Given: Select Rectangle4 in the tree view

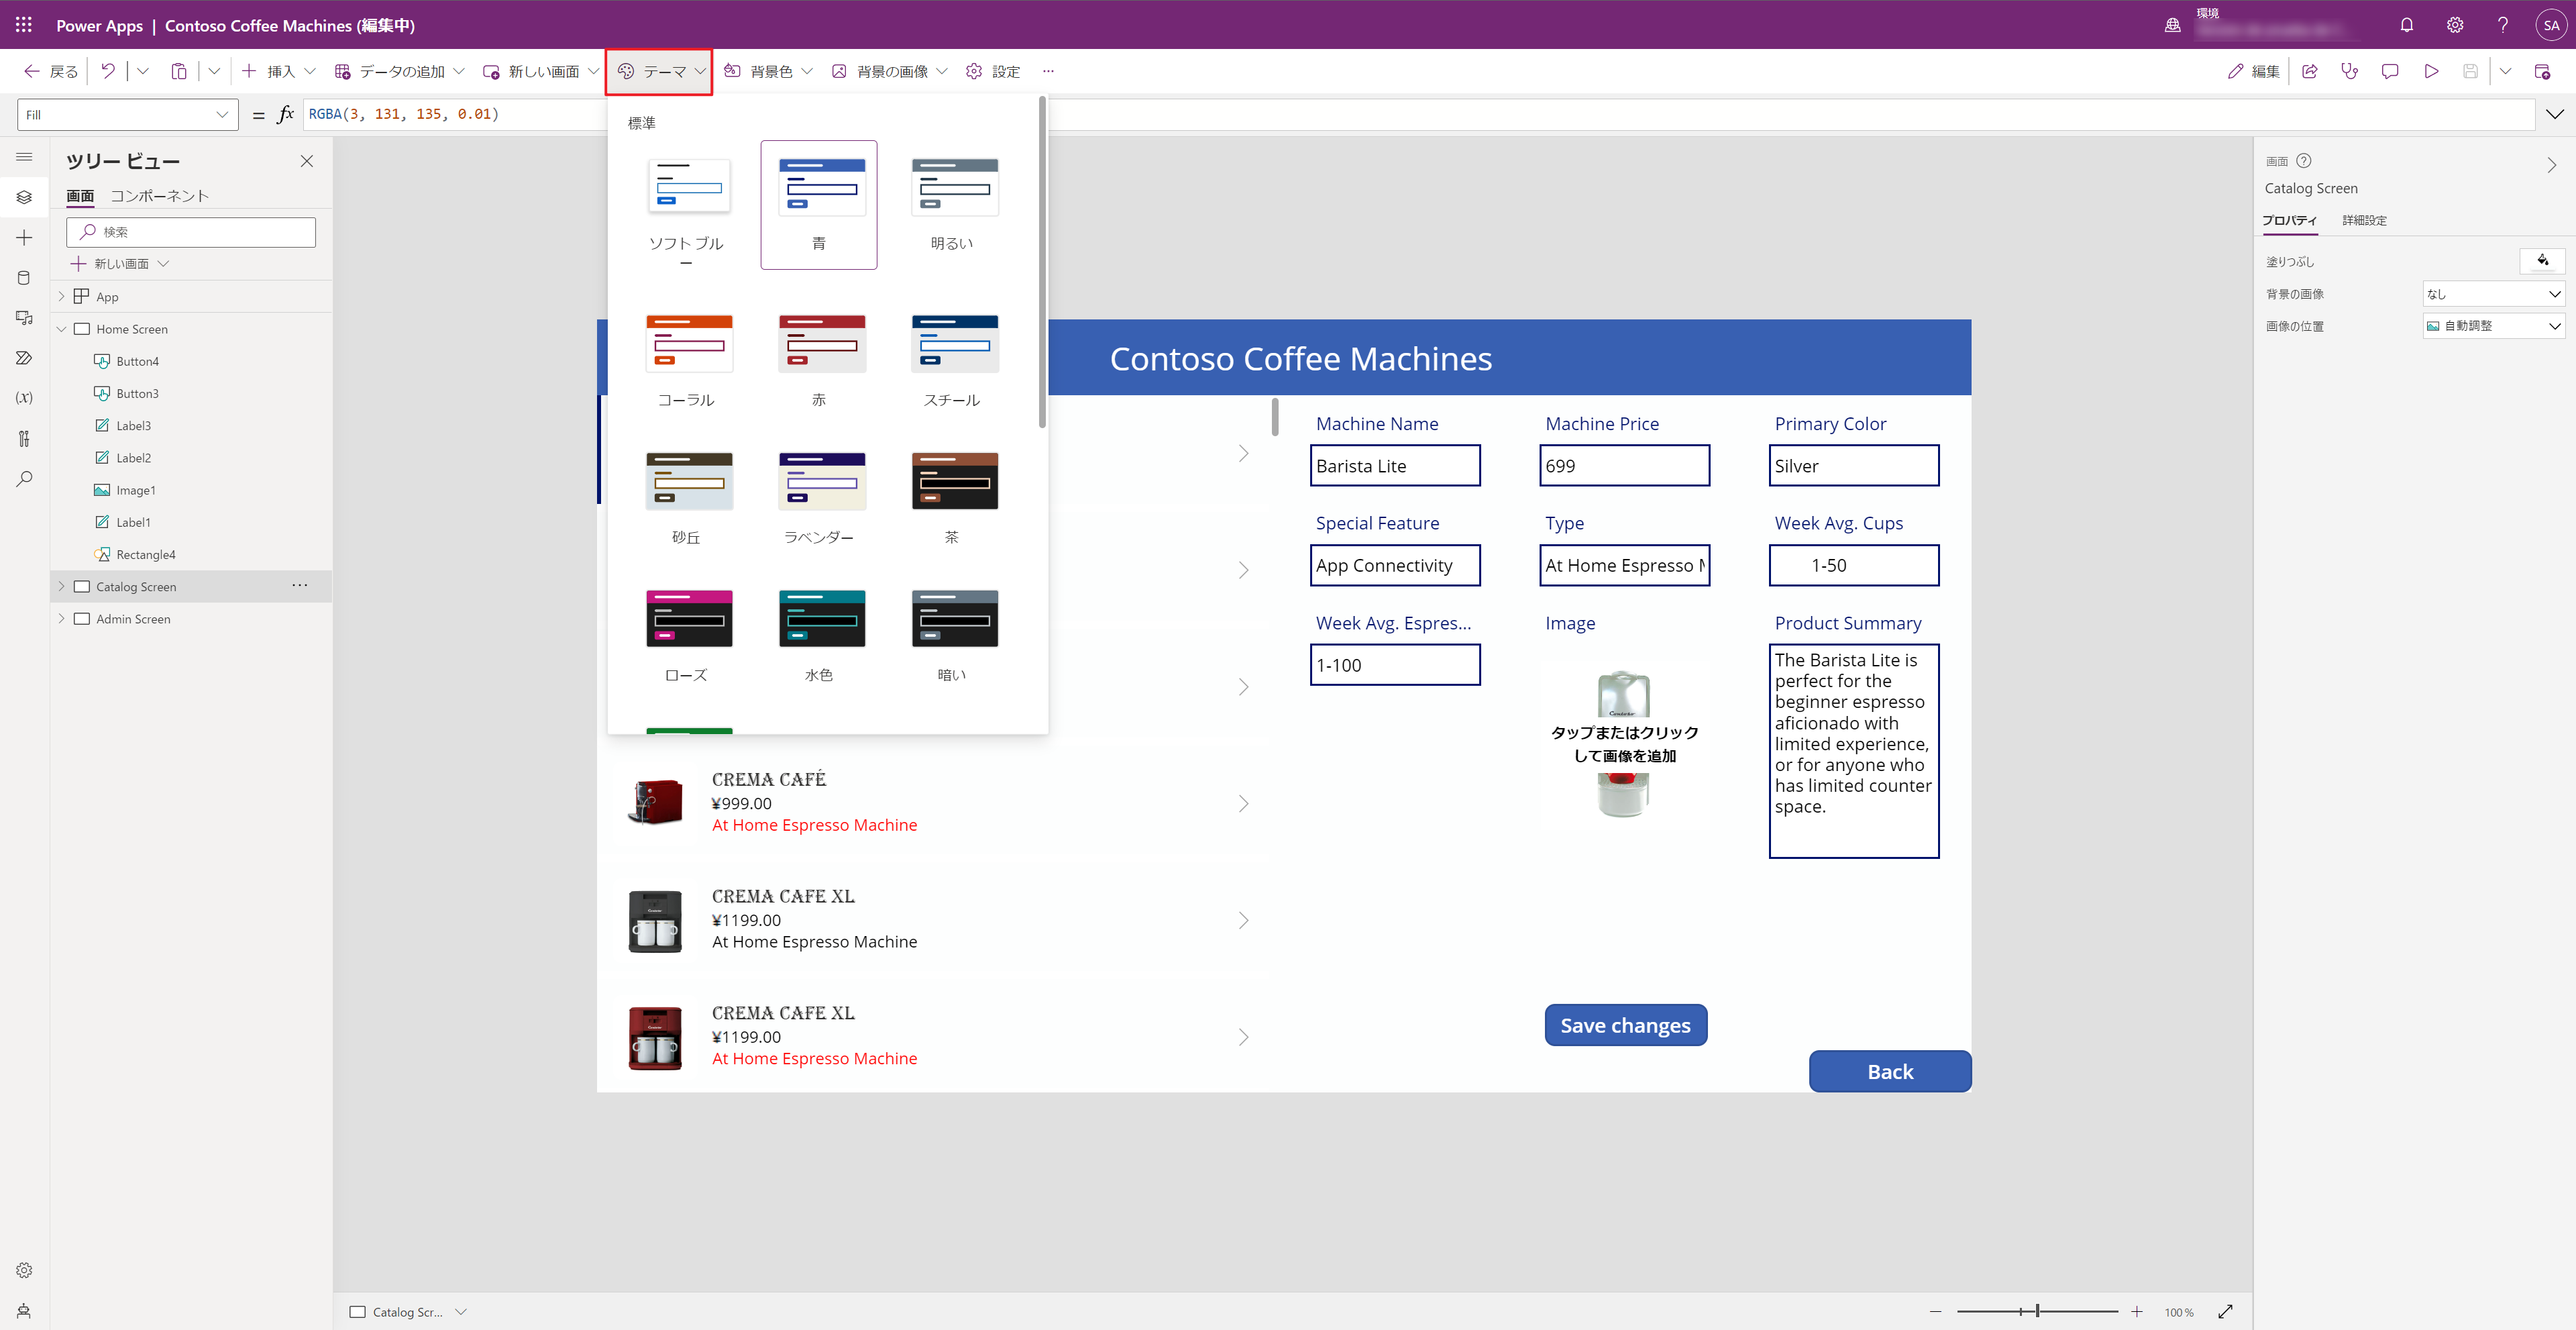Looking at the screenshot, I should [x=145, y=554].
